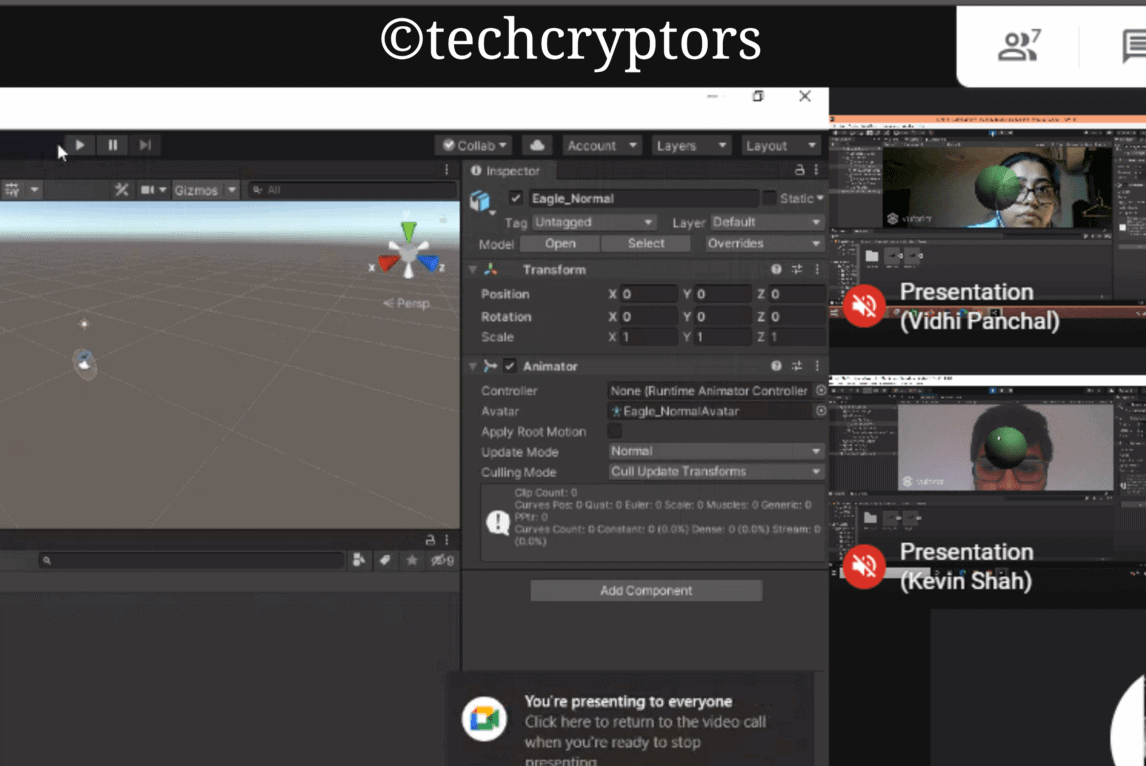
Task: Pause the Unity editor playback
Action: click(113, 145)
